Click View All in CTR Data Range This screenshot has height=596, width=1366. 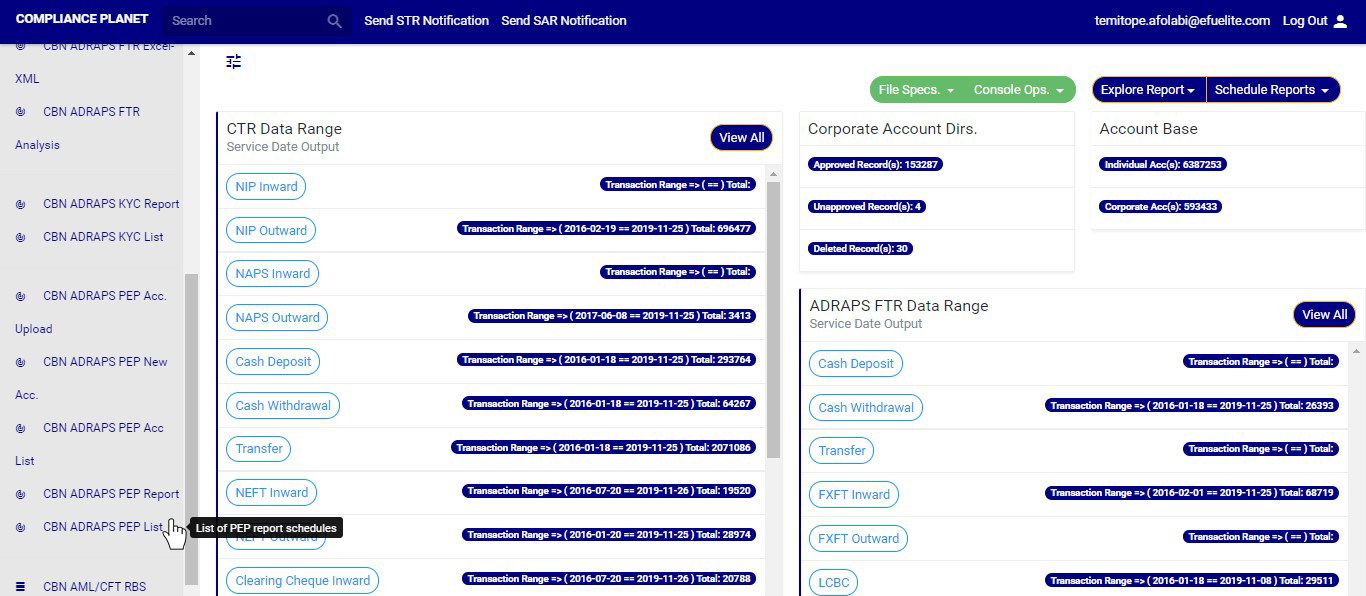(x=741, y=138)
